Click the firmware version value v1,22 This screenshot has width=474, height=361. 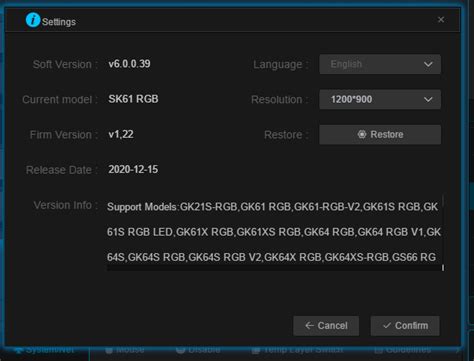(121, 134)
